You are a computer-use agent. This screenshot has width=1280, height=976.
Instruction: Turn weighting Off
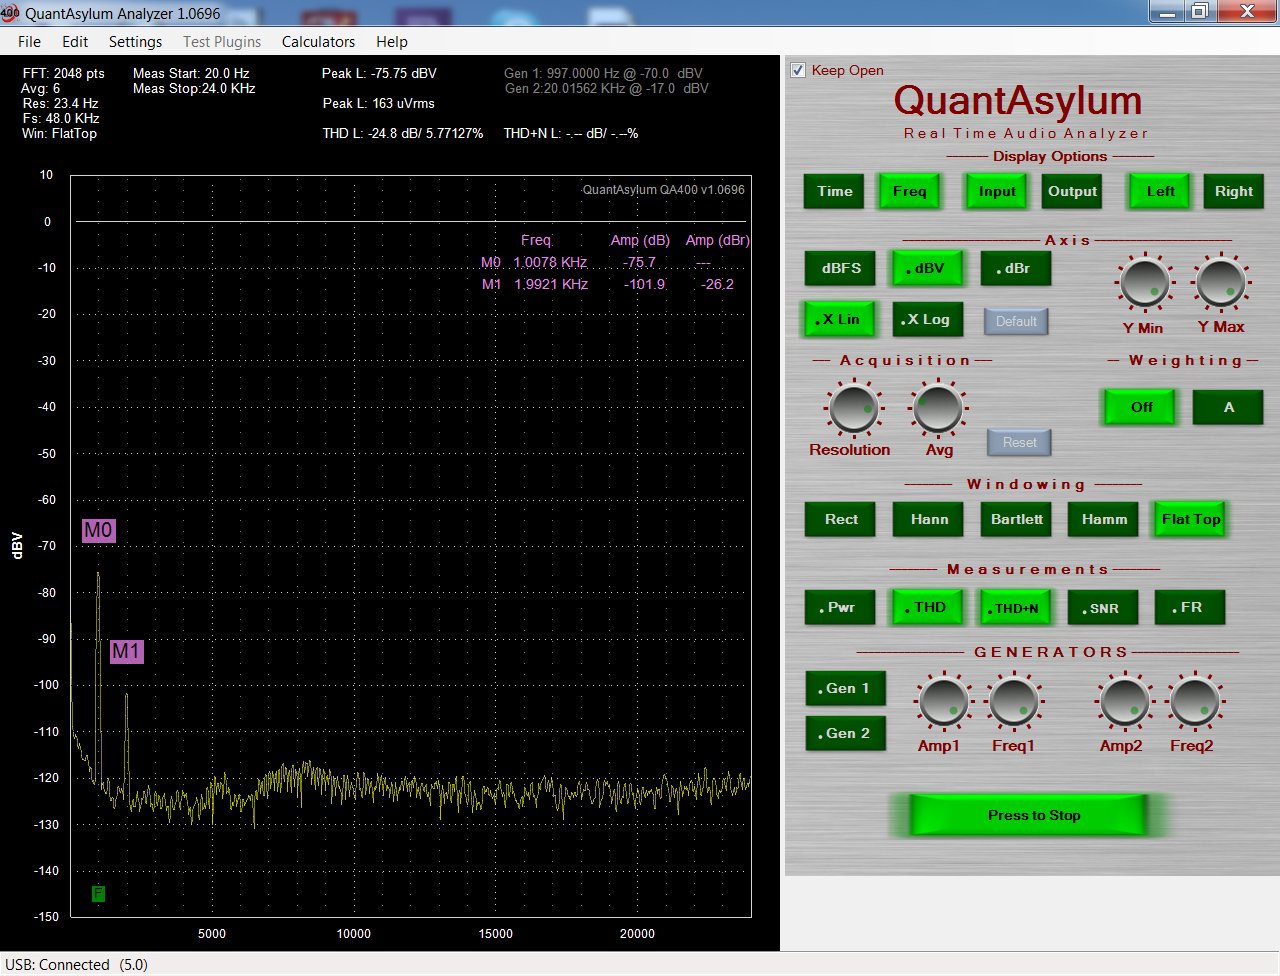click(1141, 407)
